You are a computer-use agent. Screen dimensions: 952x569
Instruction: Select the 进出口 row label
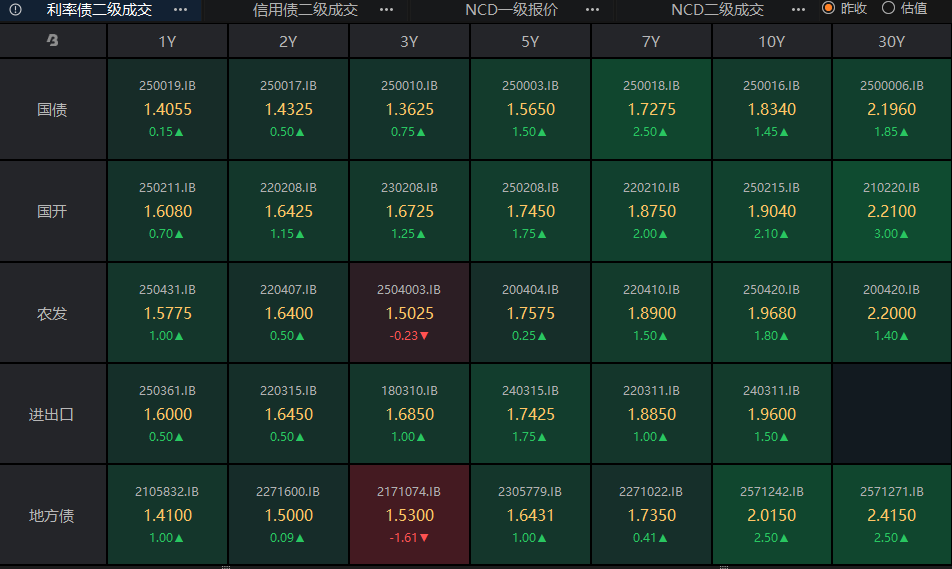tap(53, 414)
